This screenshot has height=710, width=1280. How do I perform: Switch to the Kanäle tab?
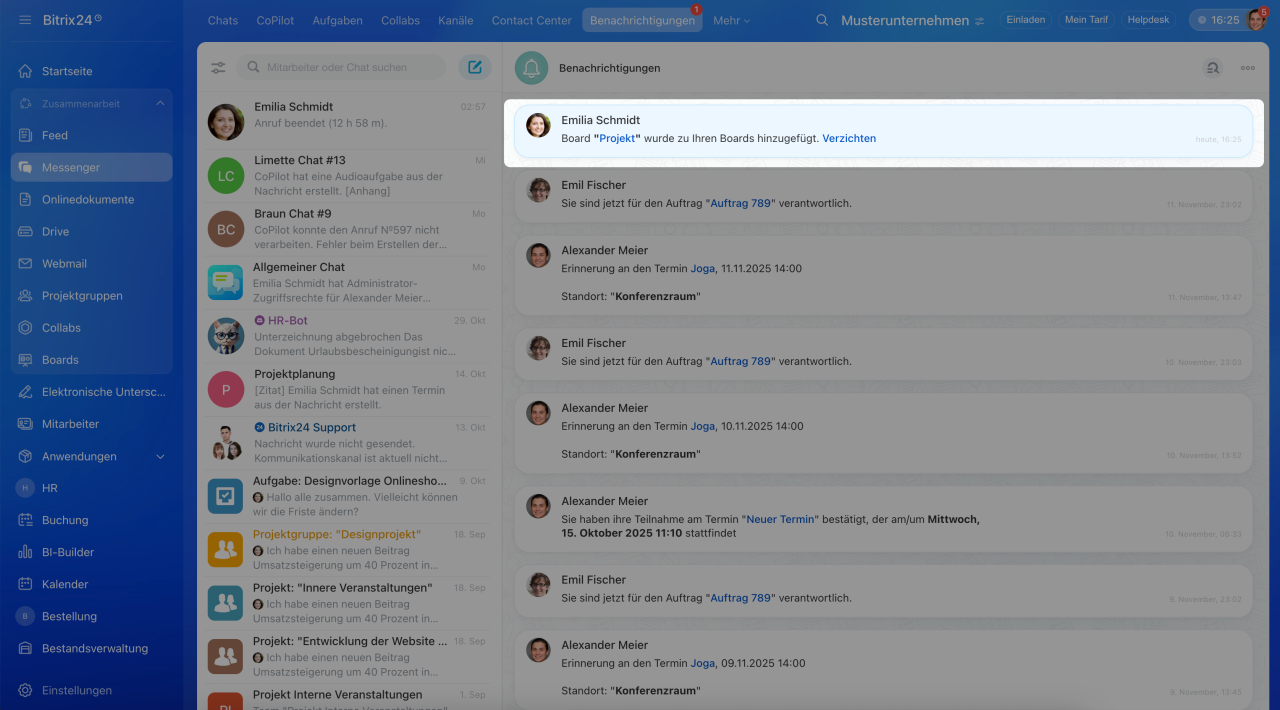[456, 20]
